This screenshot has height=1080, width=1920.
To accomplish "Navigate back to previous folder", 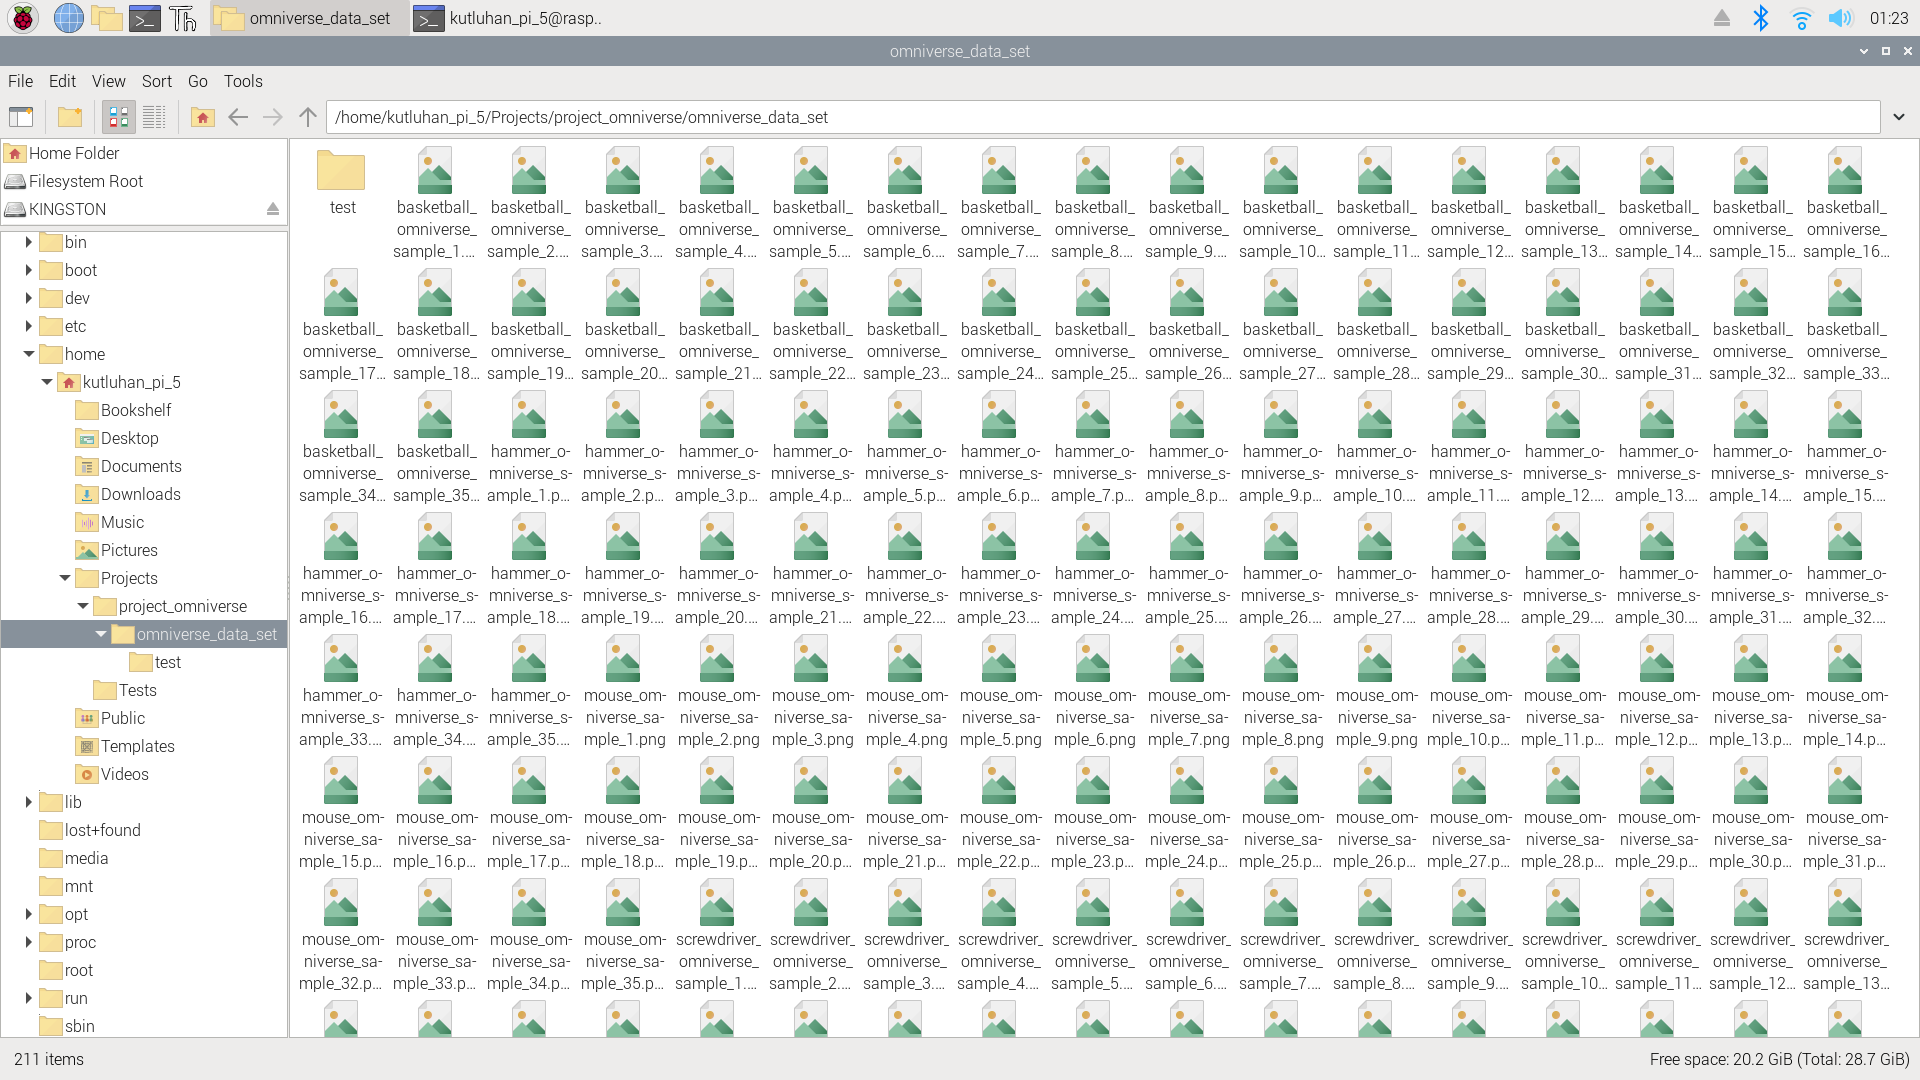I will [238, 117].
